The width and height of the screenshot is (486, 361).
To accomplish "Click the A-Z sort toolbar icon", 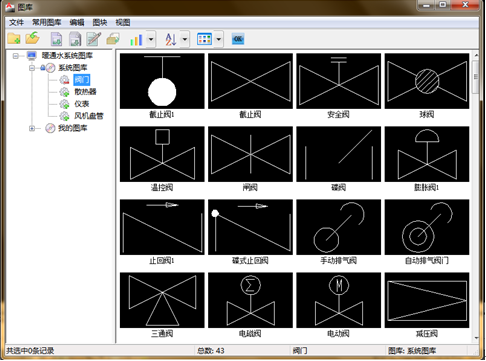I will [x=171, y=39].
